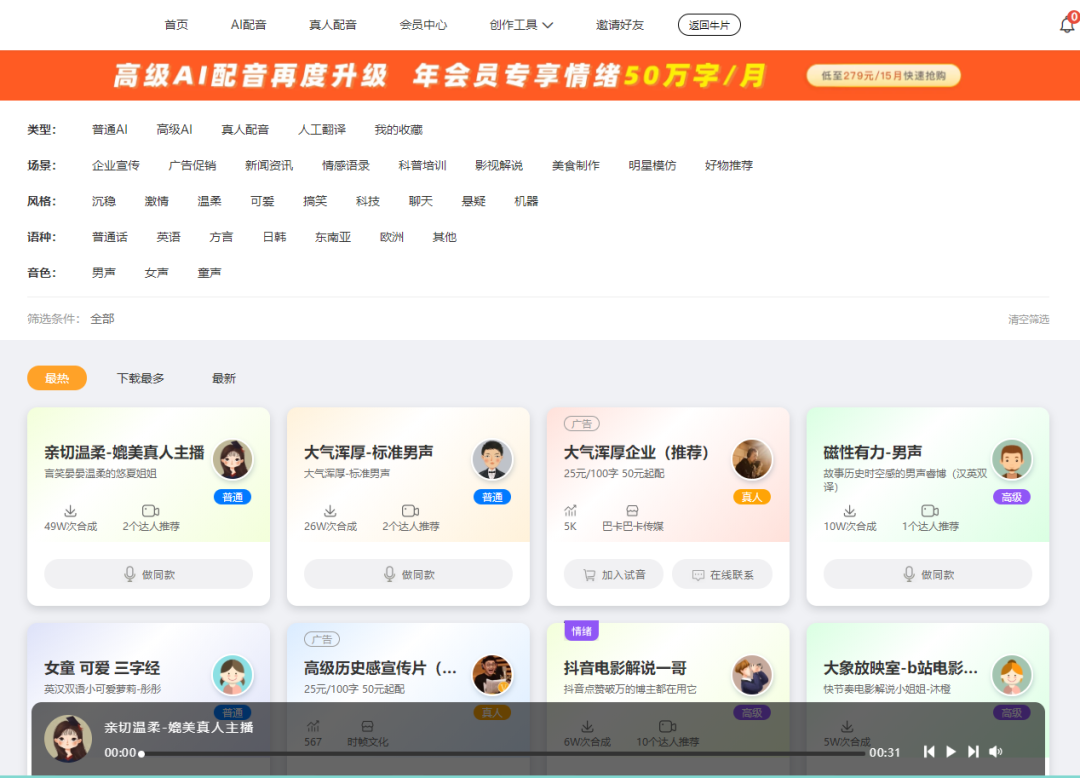Open avatar of 女童 可爱 三字经 card
Viewport: 1080px width, 778px height.
click(x=232, y=675)
